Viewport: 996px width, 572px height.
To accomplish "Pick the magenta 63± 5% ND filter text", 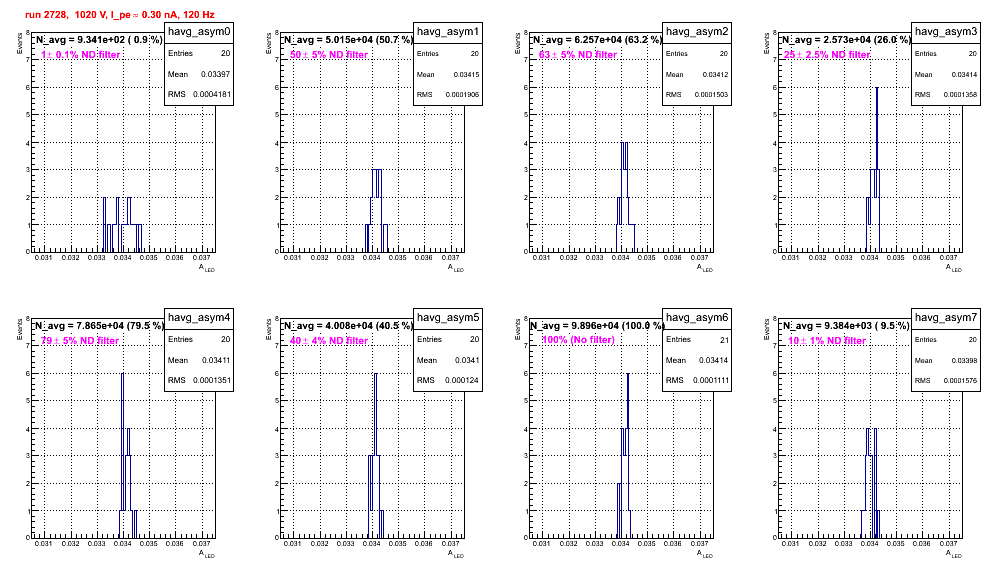I will pos(578,55).
